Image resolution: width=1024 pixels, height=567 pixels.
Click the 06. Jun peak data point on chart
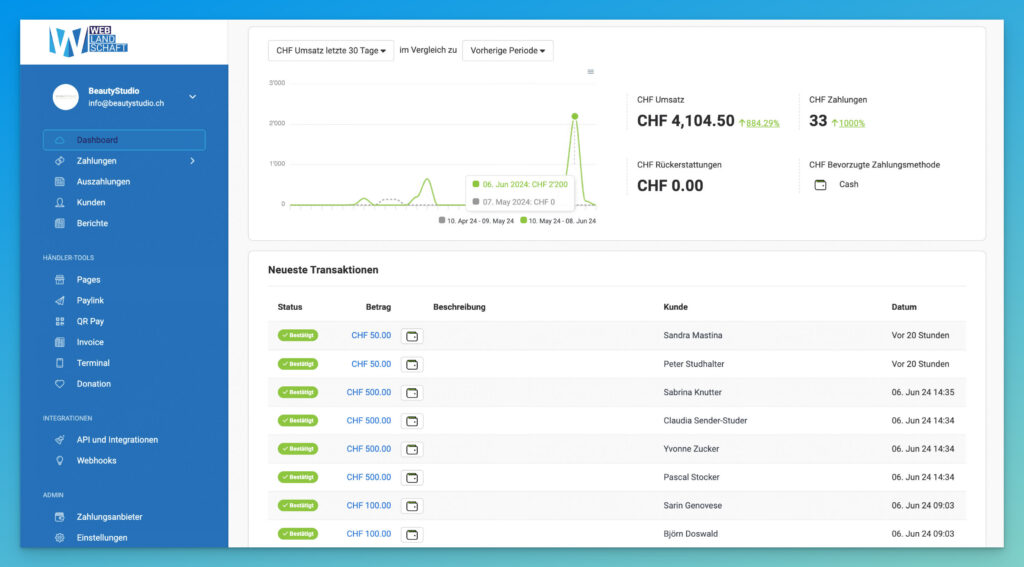click(575, 116)
